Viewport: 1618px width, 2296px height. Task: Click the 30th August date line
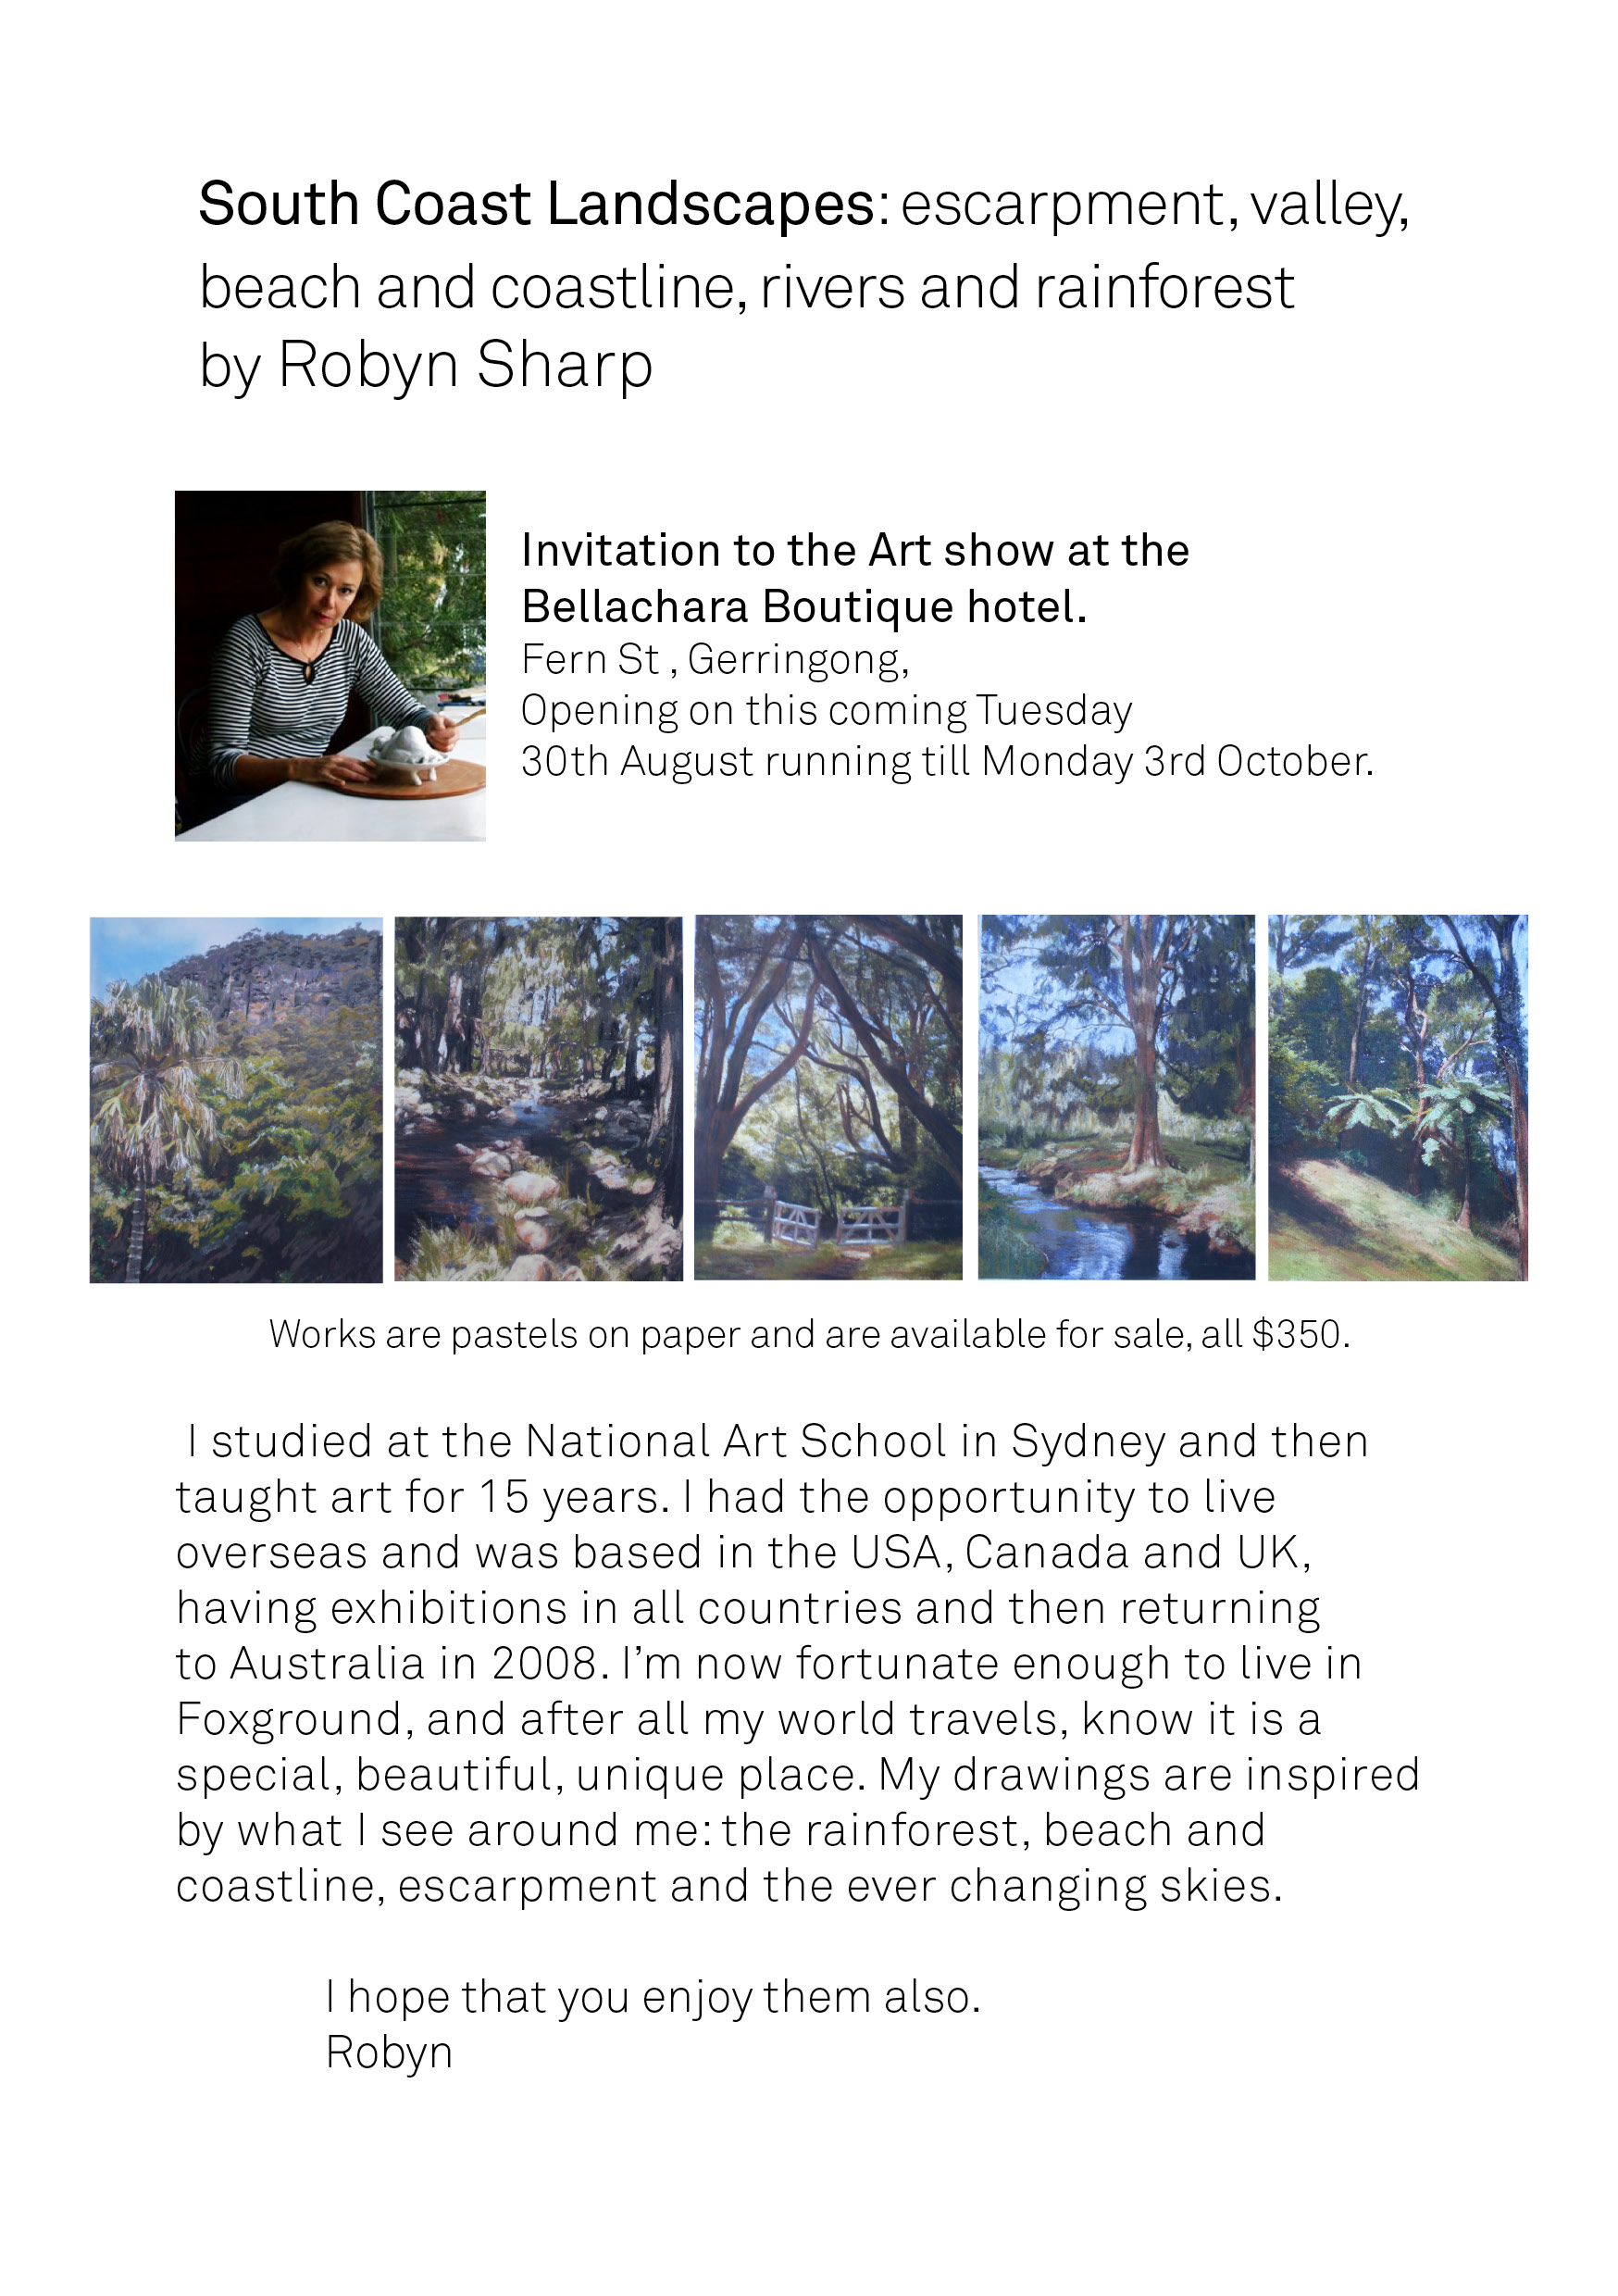(x=947, y=762)
